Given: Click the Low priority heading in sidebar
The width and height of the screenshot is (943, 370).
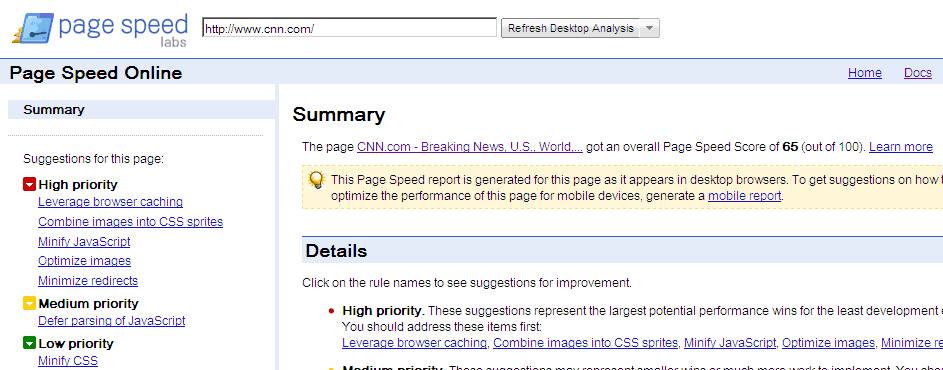Looking at the screenshot, I should coord(76,344).
